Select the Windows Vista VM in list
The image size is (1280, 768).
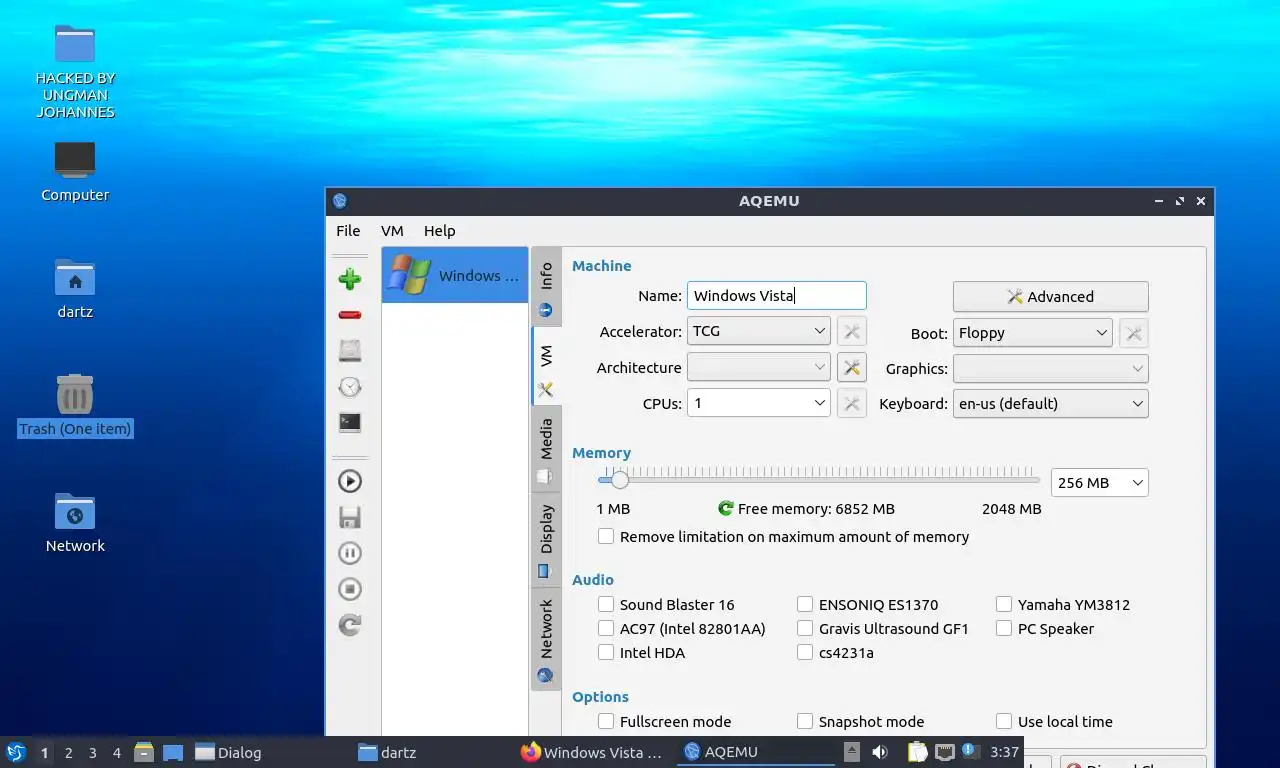coord(455,275)
